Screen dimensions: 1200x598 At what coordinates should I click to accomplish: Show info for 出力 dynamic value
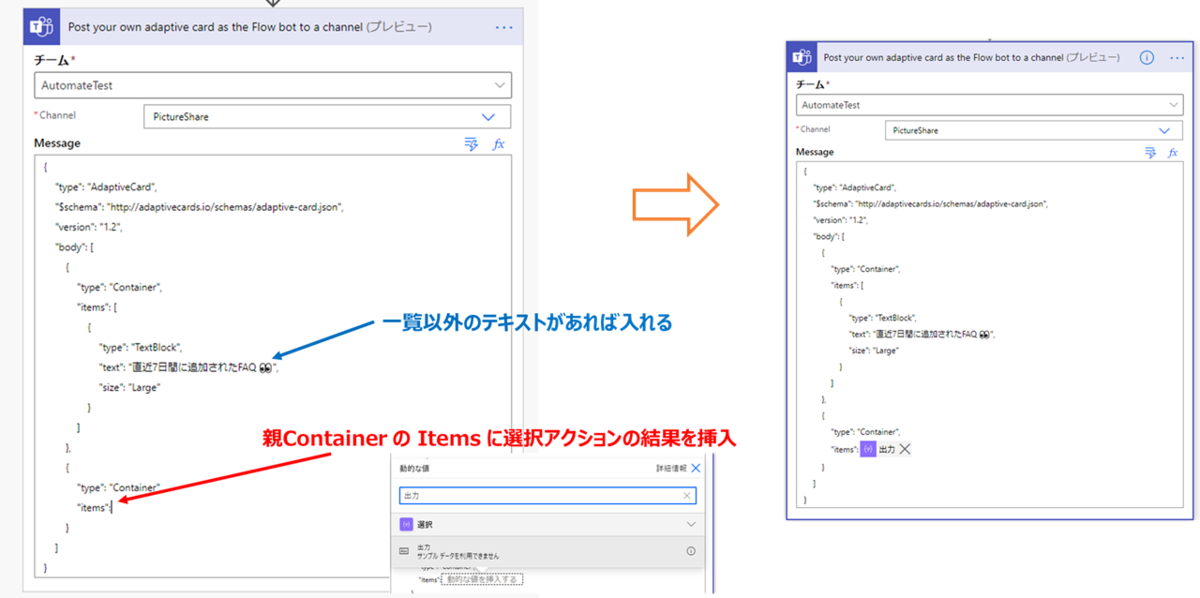[x=690, y=551]
